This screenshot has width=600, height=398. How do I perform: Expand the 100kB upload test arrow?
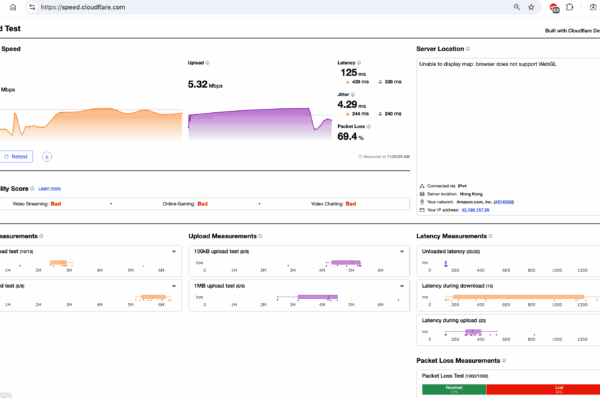pos(402,252)
